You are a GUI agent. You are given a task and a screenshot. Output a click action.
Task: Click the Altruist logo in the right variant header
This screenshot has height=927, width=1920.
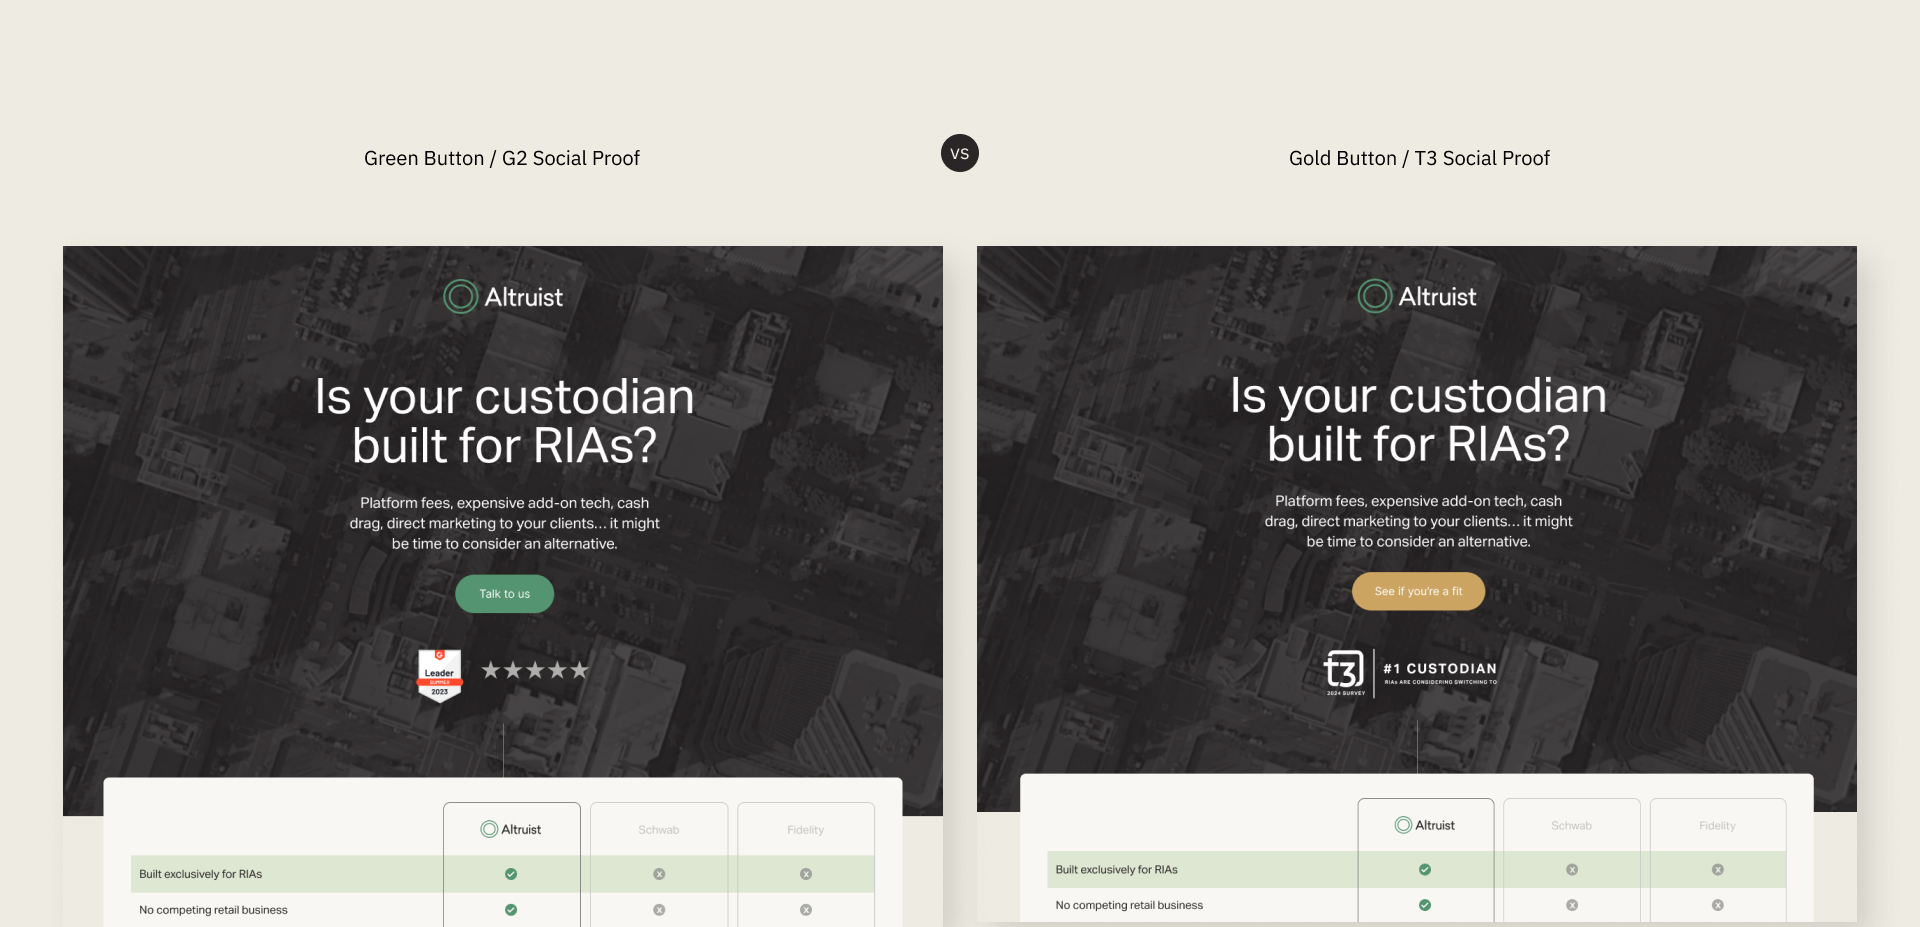click(x=1417, y=296)
